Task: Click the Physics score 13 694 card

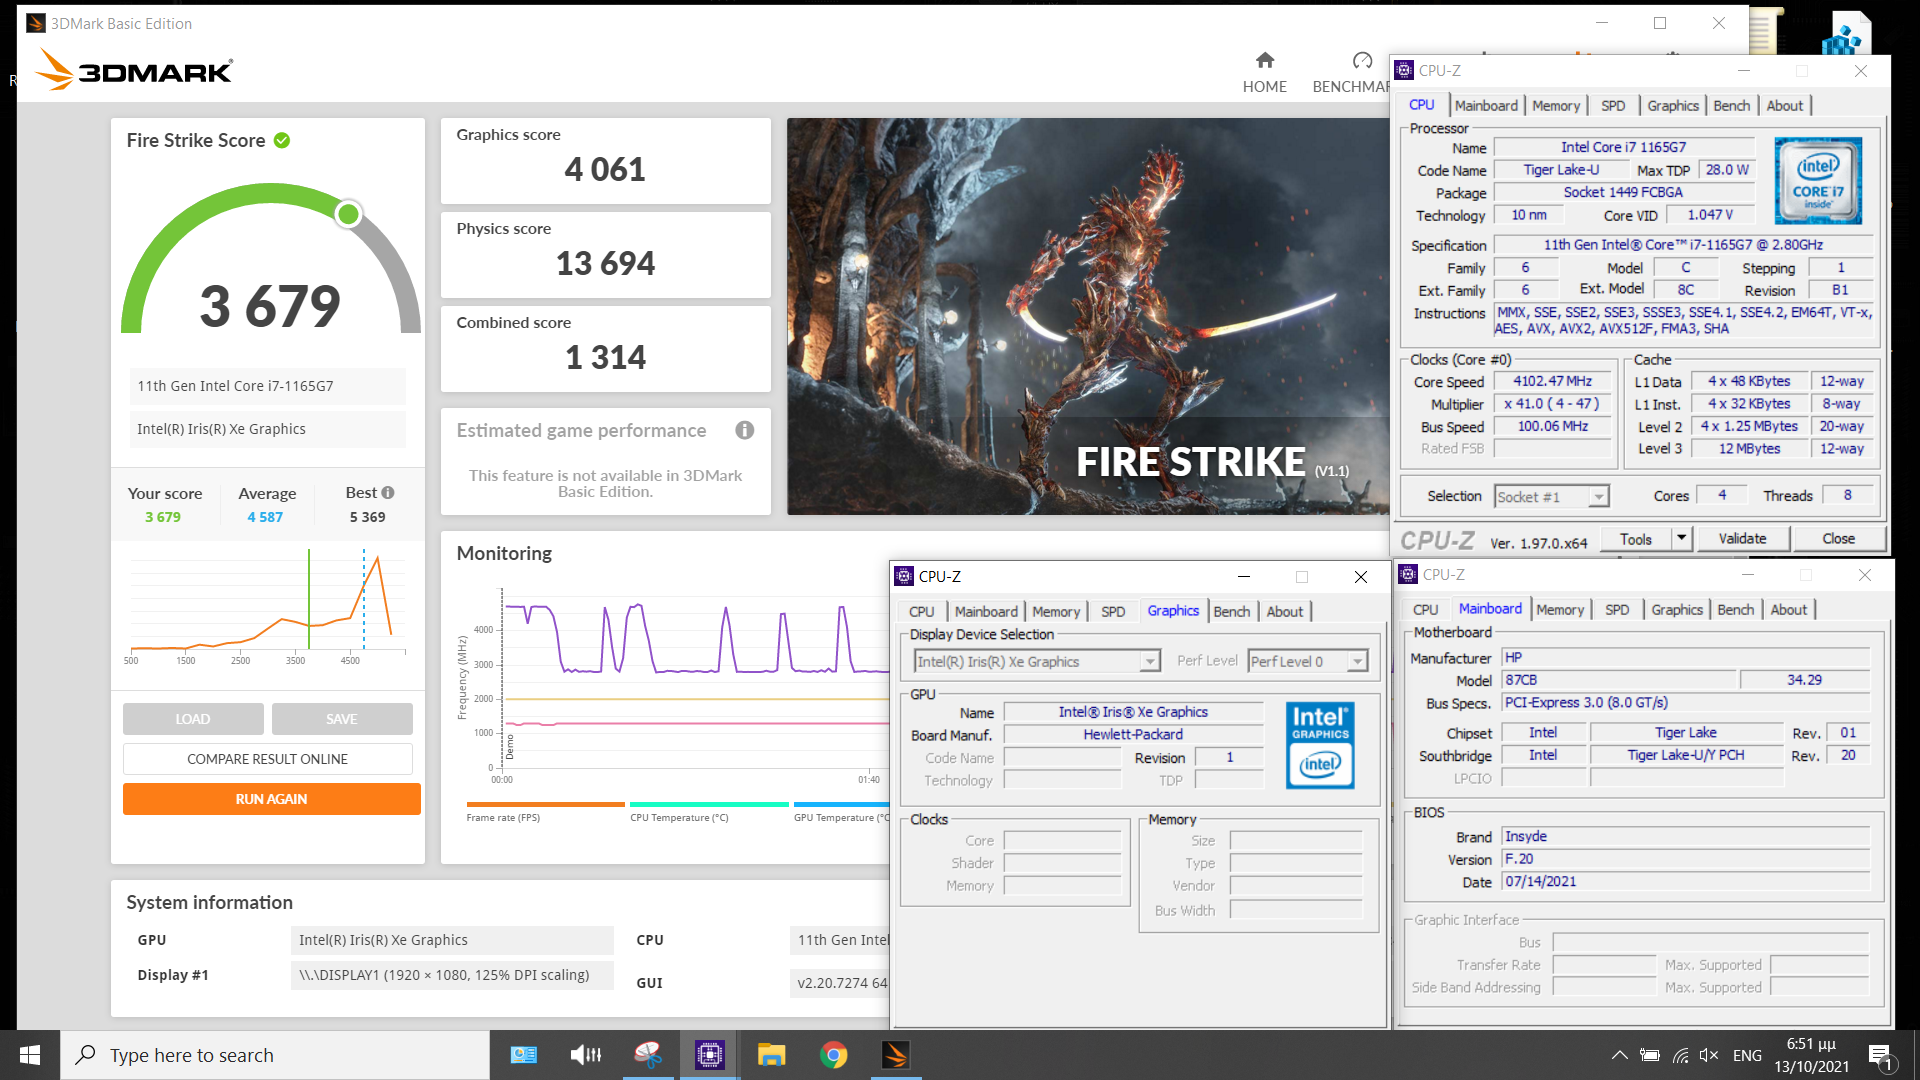Action: (x=606, y=255)
